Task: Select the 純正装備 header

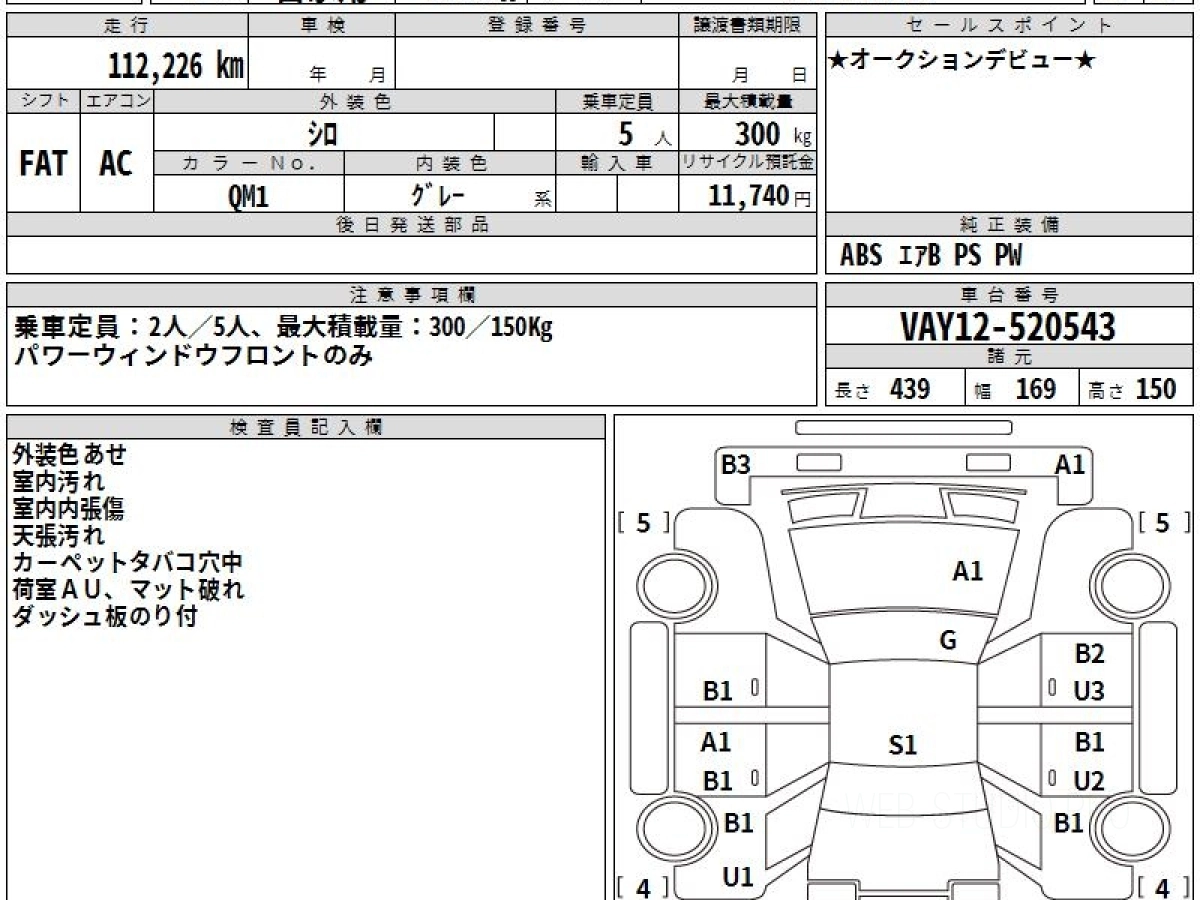Action: pos(1010,225)
